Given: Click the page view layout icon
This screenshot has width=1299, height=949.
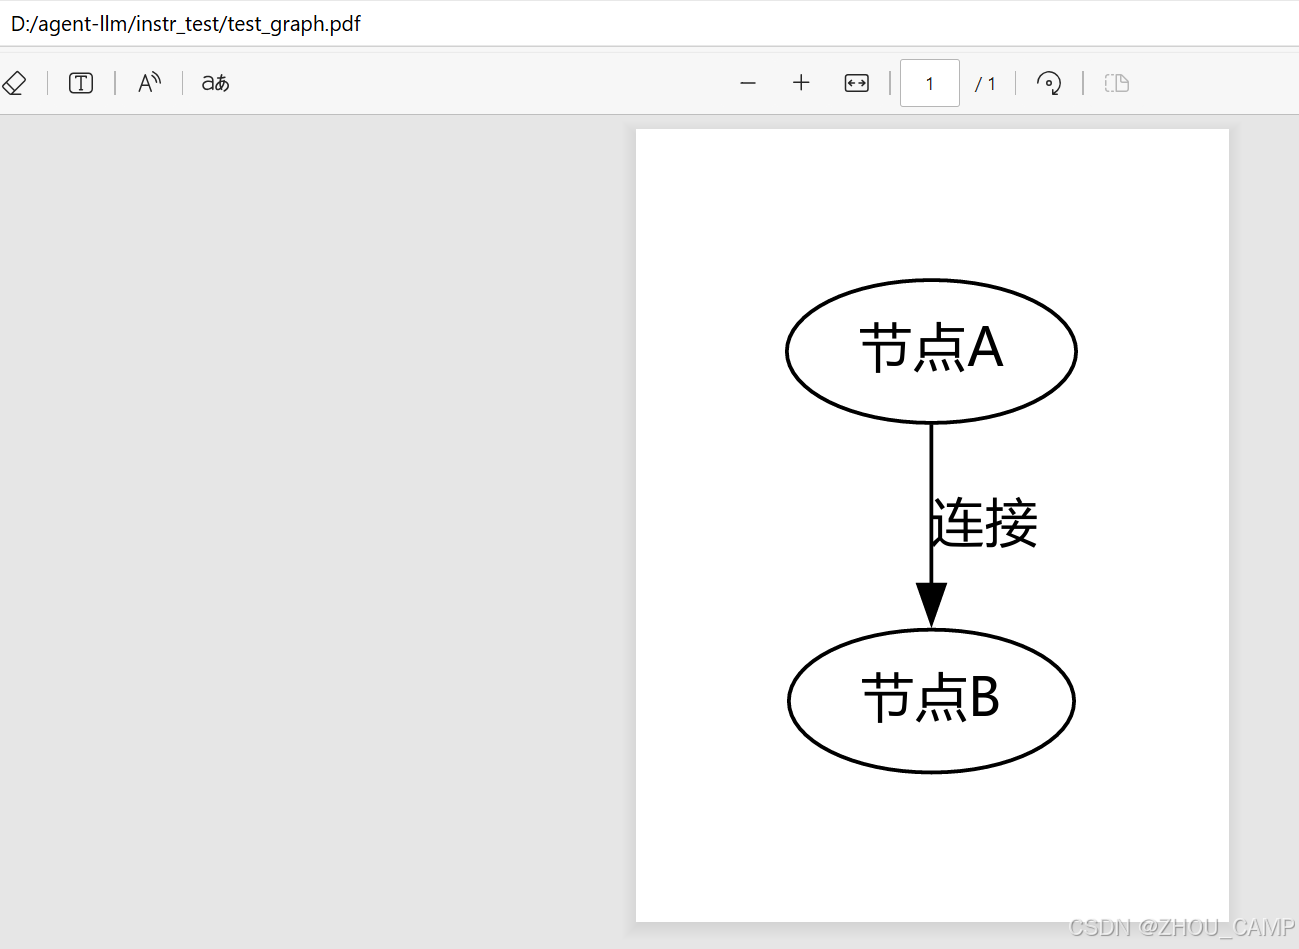Looking at the screenshot, I should click(x=1116, y=83).
